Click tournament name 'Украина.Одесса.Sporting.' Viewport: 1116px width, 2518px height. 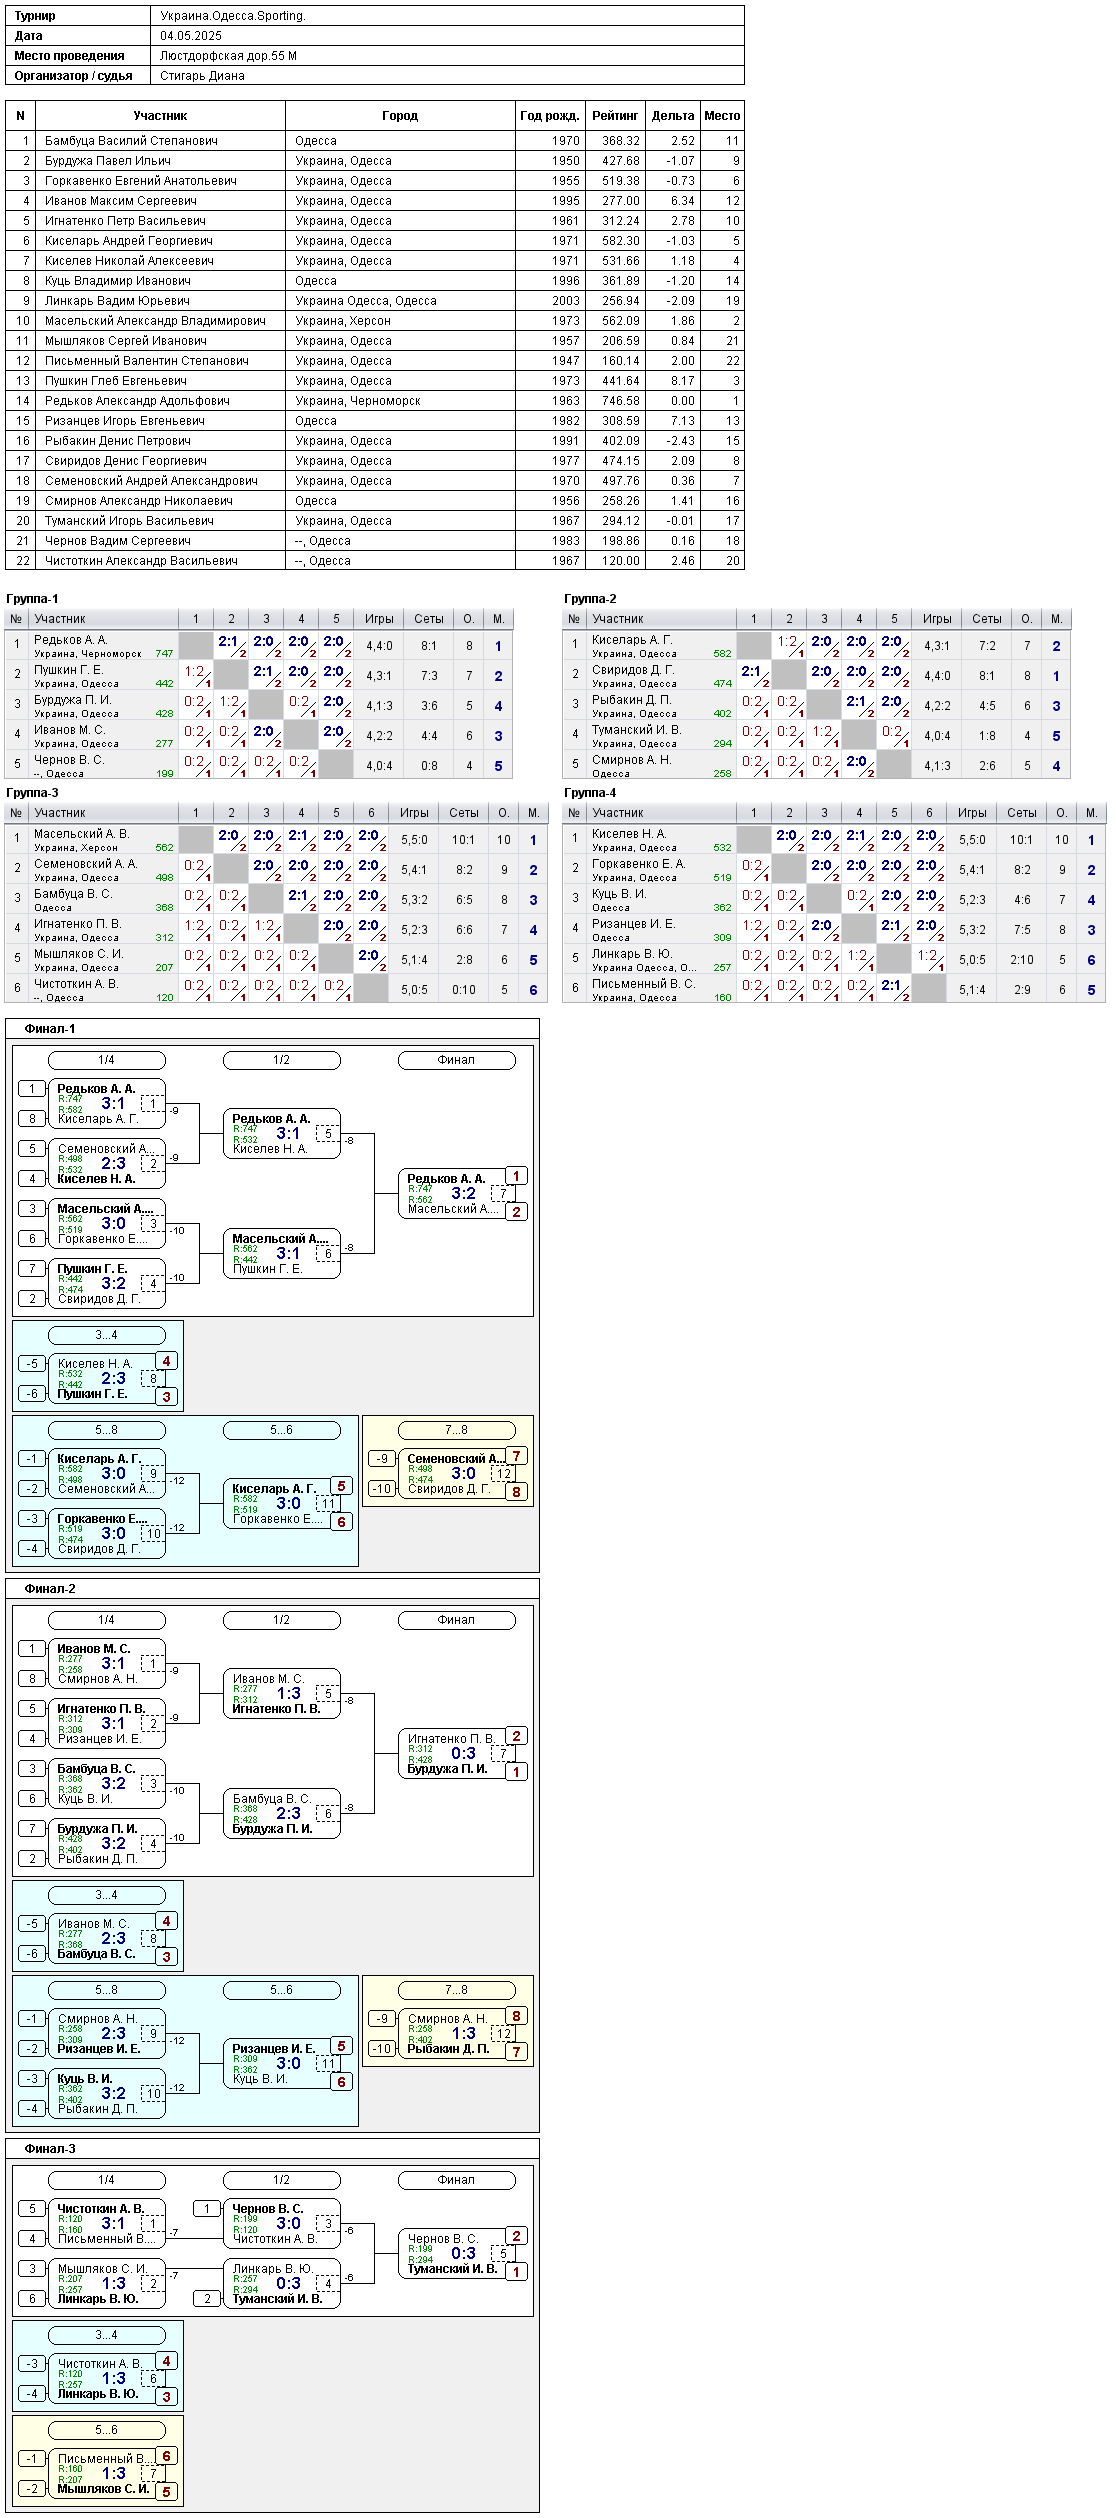233,16
